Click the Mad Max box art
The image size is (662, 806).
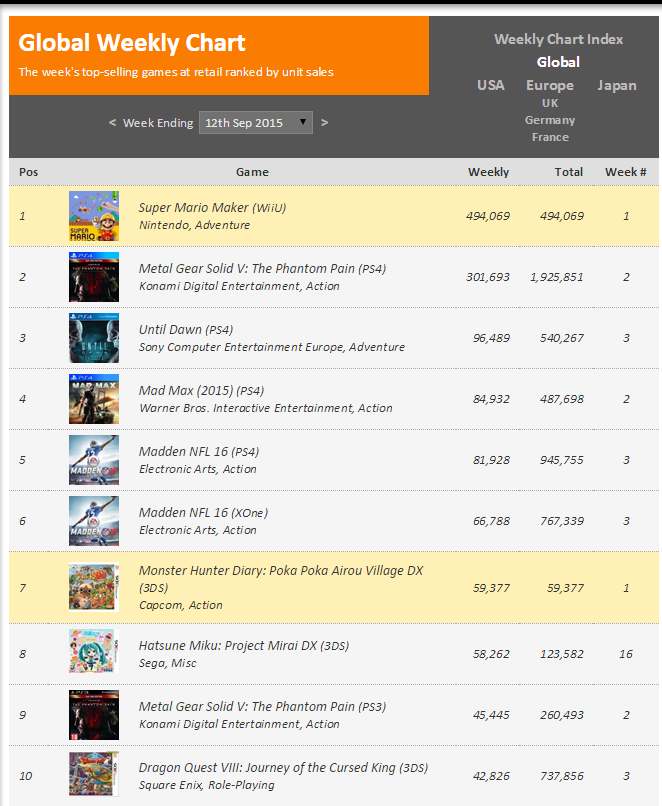pos(94,399)
